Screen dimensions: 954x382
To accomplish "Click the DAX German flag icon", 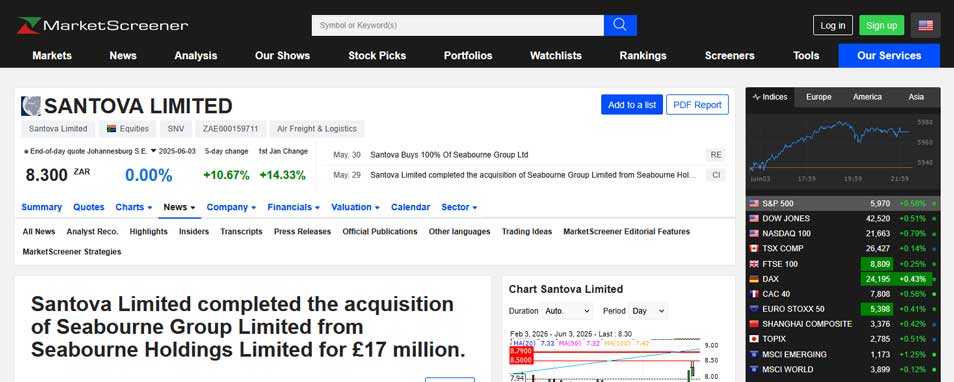I will 754,279.
